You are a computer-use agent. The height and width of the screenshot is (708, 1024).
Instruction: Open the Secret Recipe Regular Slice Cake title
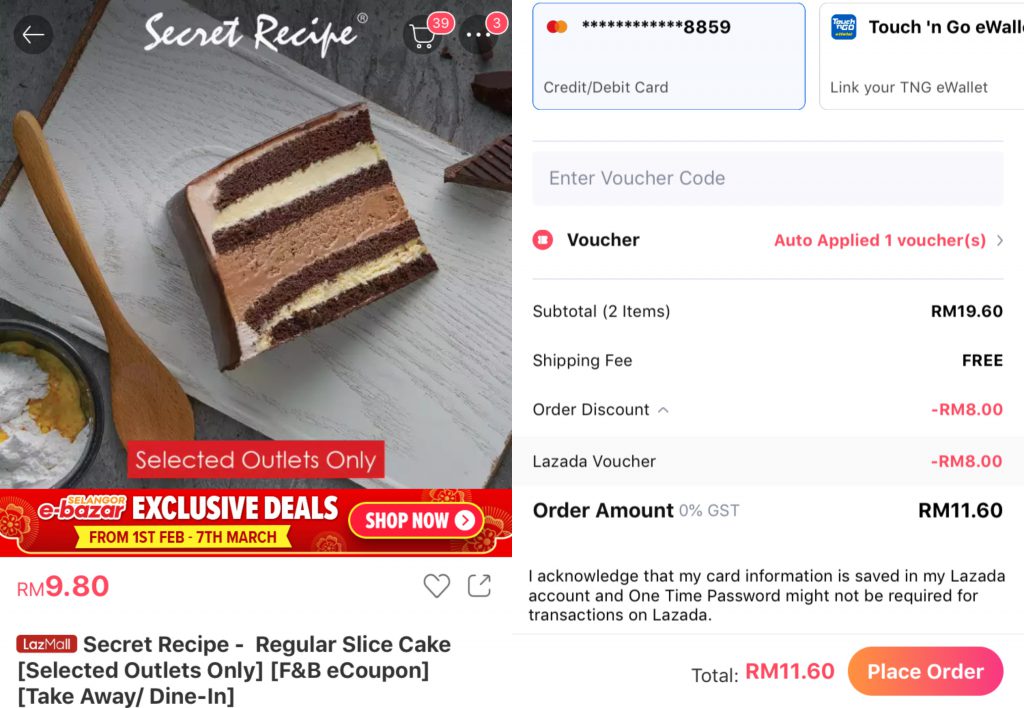(234, 670)
